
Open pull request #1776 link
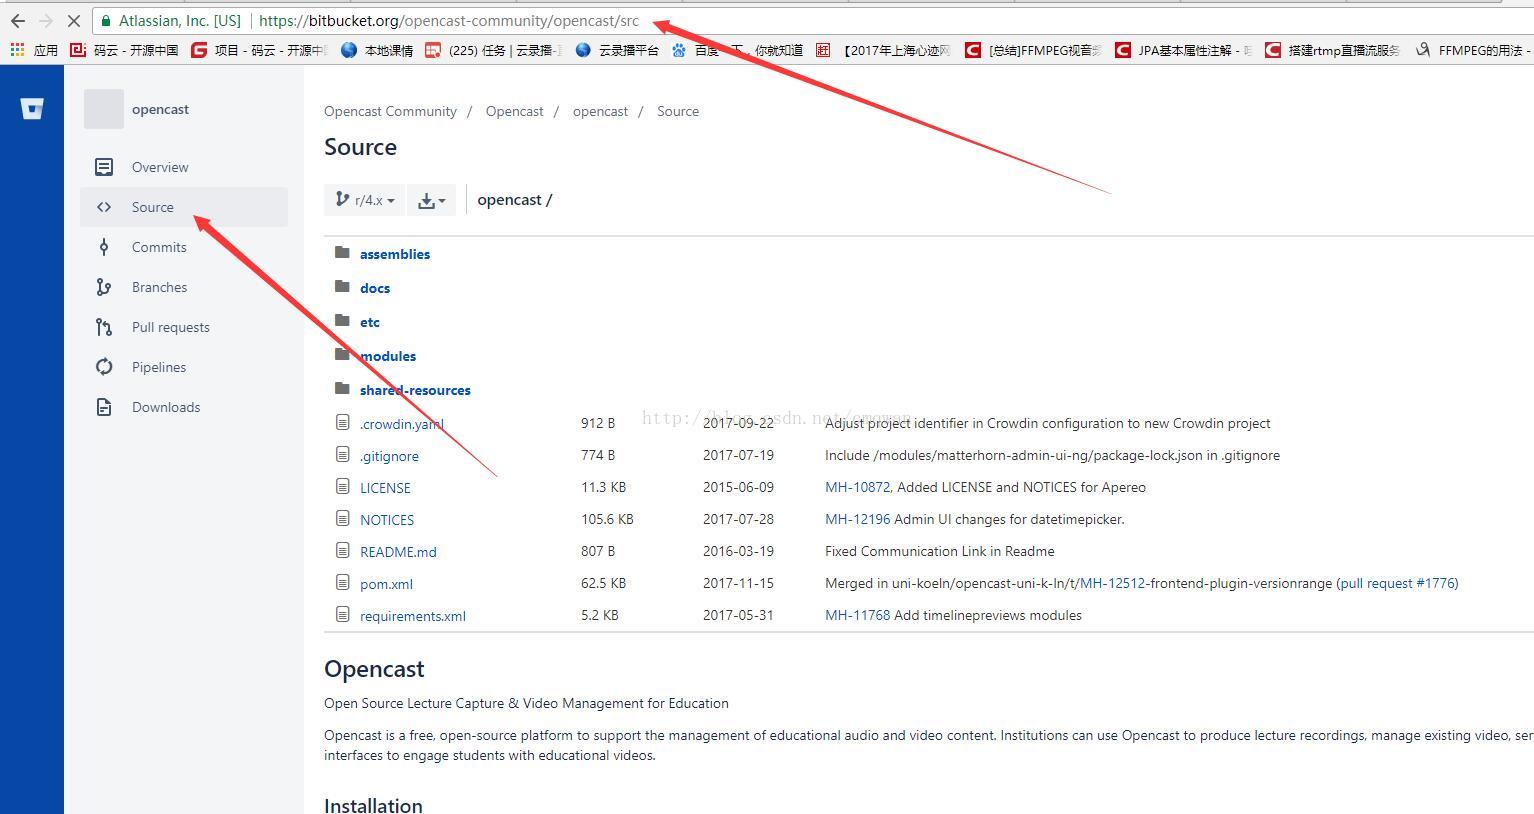tap(1398, 583)
